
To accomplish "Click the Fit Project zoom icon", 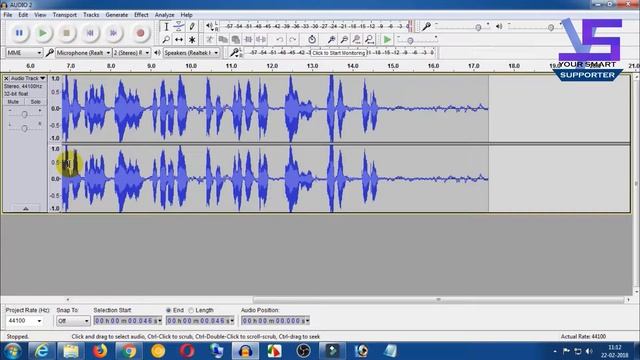I will (369, 40).
